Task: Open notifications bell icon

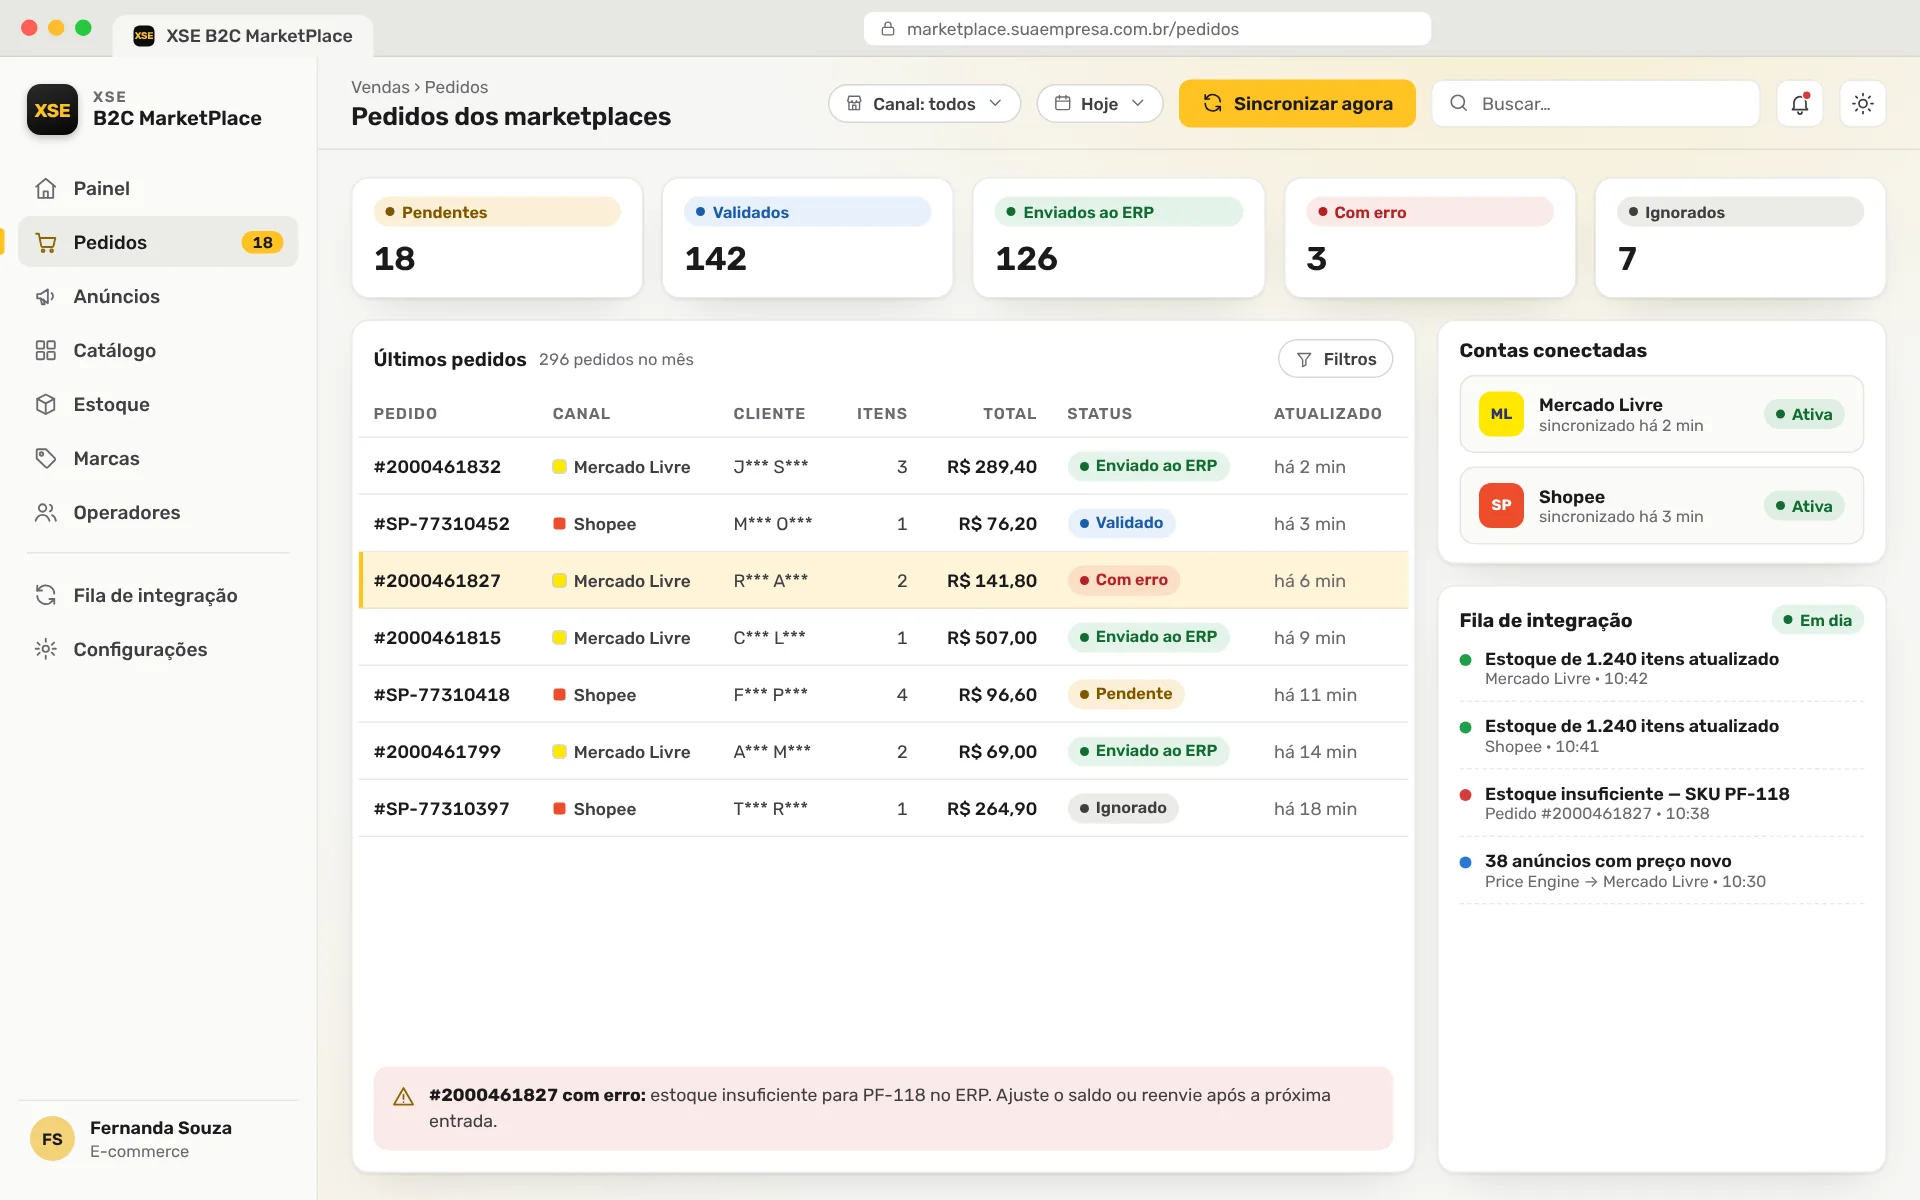Action: pos(1799,103)
